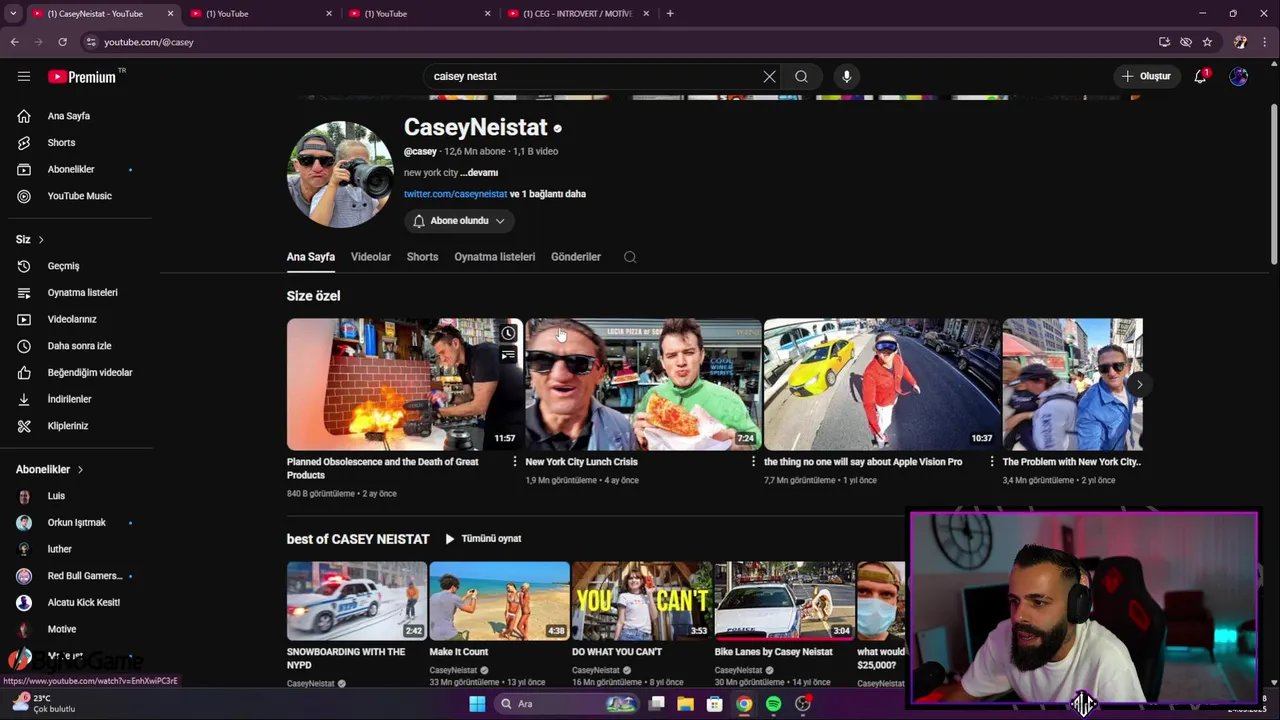
Task: Open best of CASEY NEISTAT playlist title
Action: point(358,539)
